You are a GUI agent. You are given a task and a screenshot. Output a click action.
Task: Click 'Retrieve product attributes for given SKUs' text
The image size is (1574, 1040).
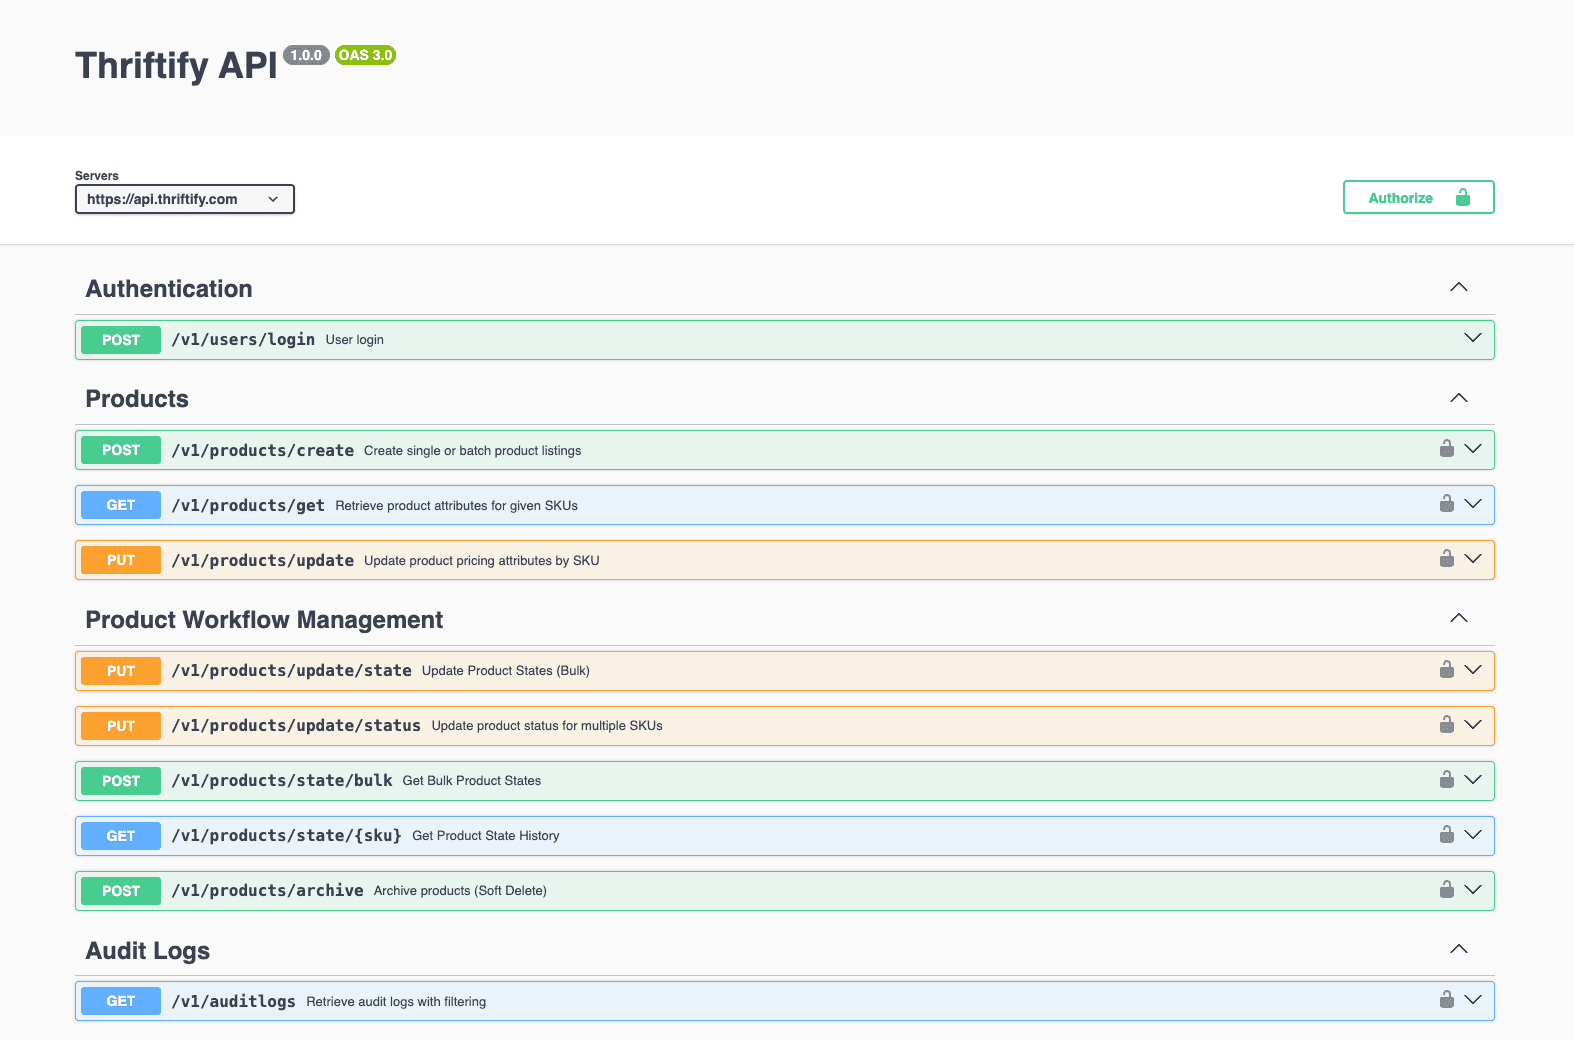tap(456, 506)
